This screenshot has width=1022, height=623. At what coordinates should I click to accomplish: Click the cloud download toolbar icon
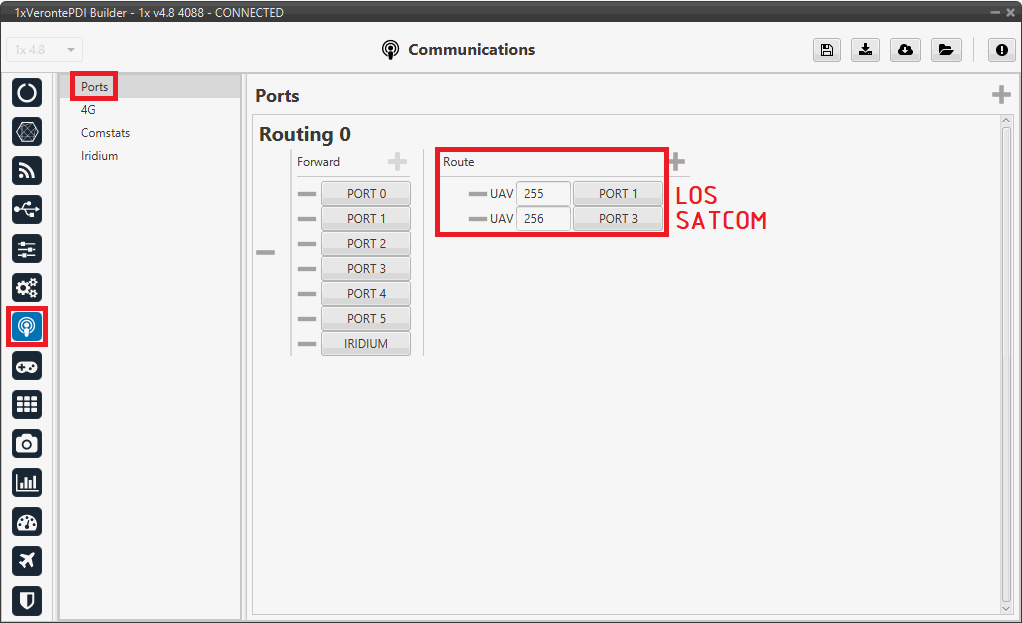pos(905,50)
